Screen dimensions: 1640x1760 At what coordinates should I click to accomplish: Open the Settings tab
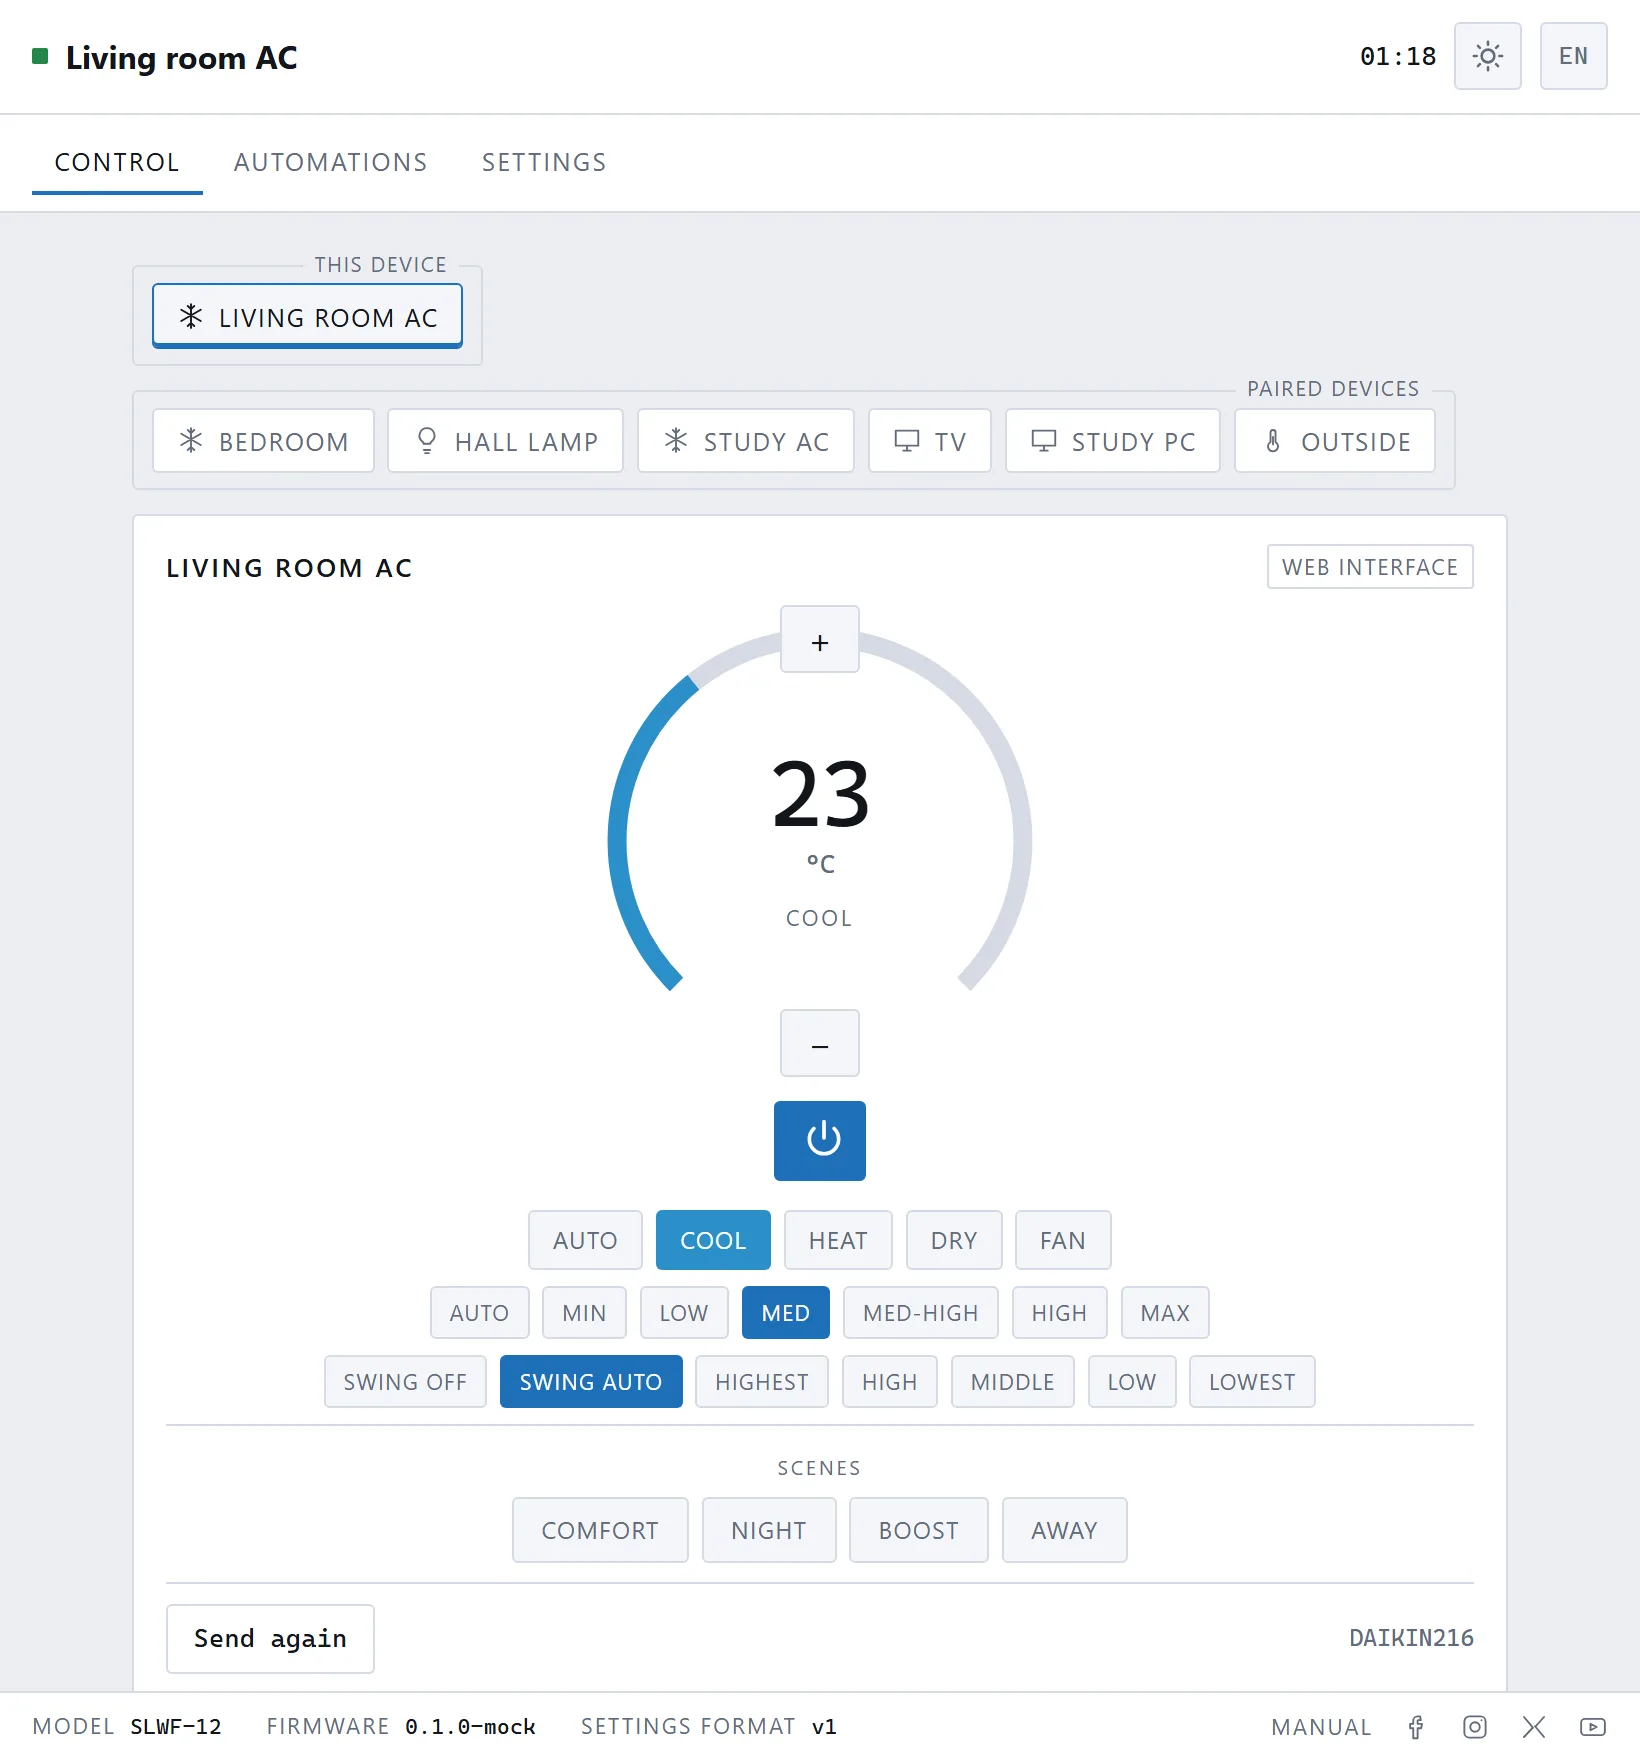(x=544, y=163)
